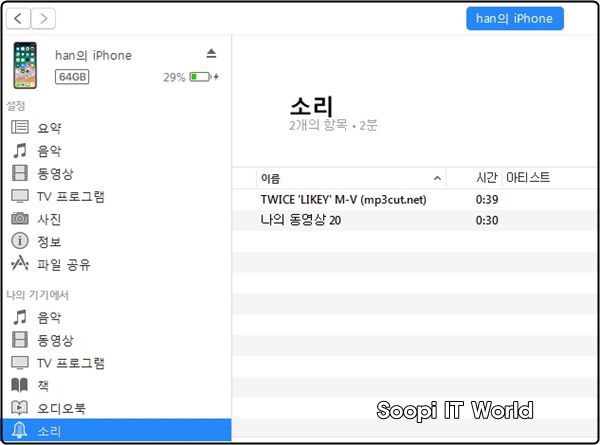Click the han의 iPhone blue button
This screenshot has height=445, width=600.
(515, 18)
